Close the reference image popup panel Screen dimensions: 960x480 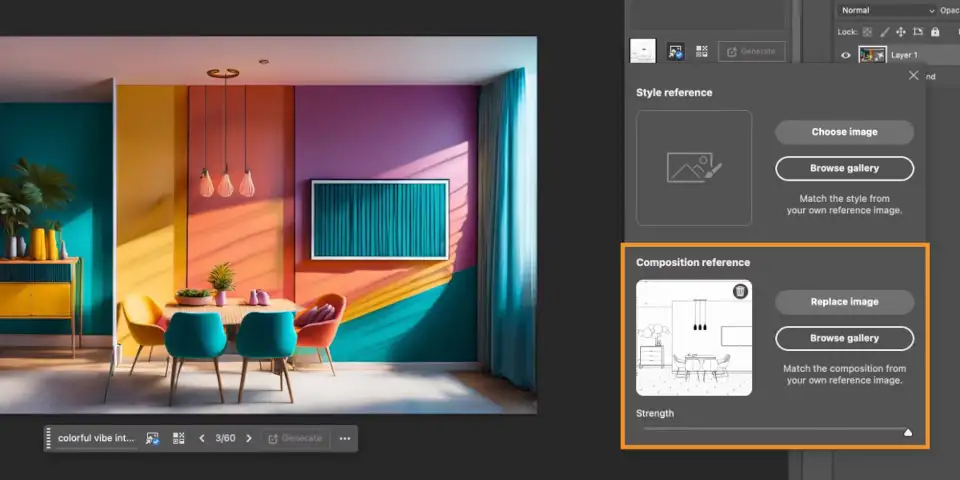(913, 76)
